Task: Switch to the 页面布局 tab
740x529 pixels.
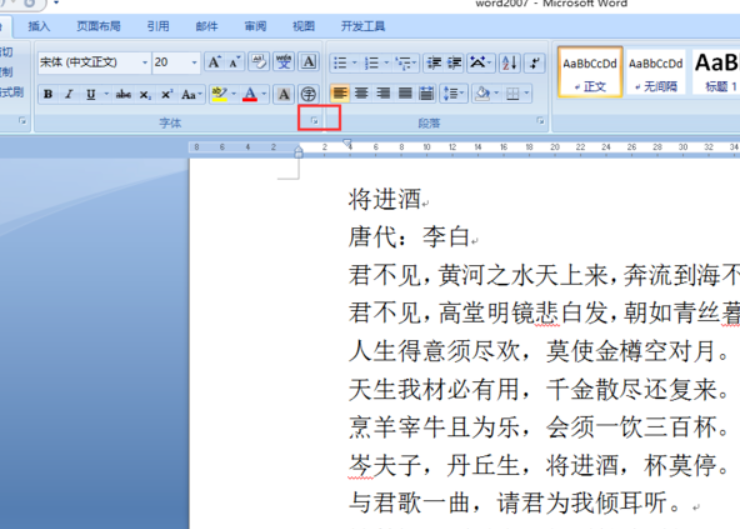Action: tap(99, 26)
